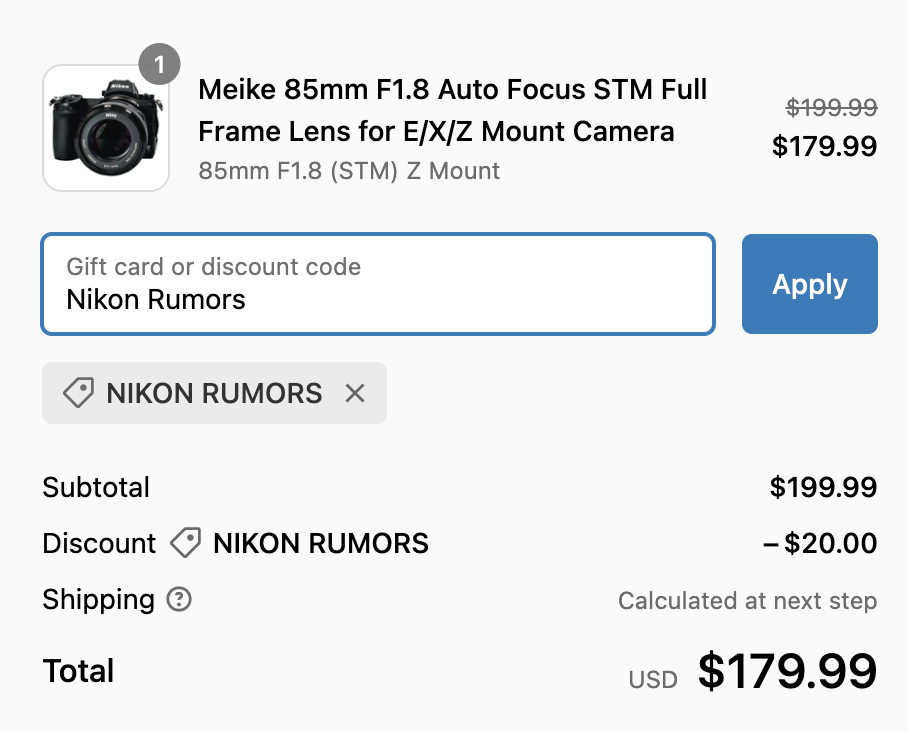The height and width of the screenshot is (732, 908).
Task: Click the Calculated at next step text
Action: pyautogui.click(x=746, y=601)
